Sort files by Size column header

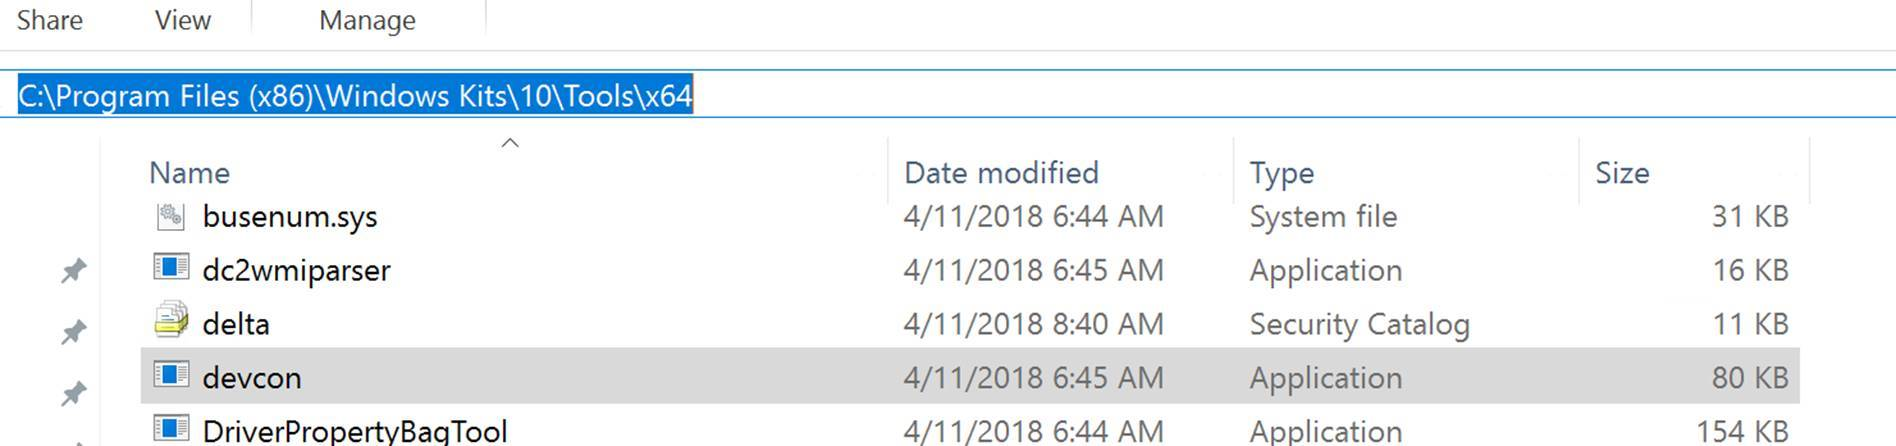click(1621, 173)
